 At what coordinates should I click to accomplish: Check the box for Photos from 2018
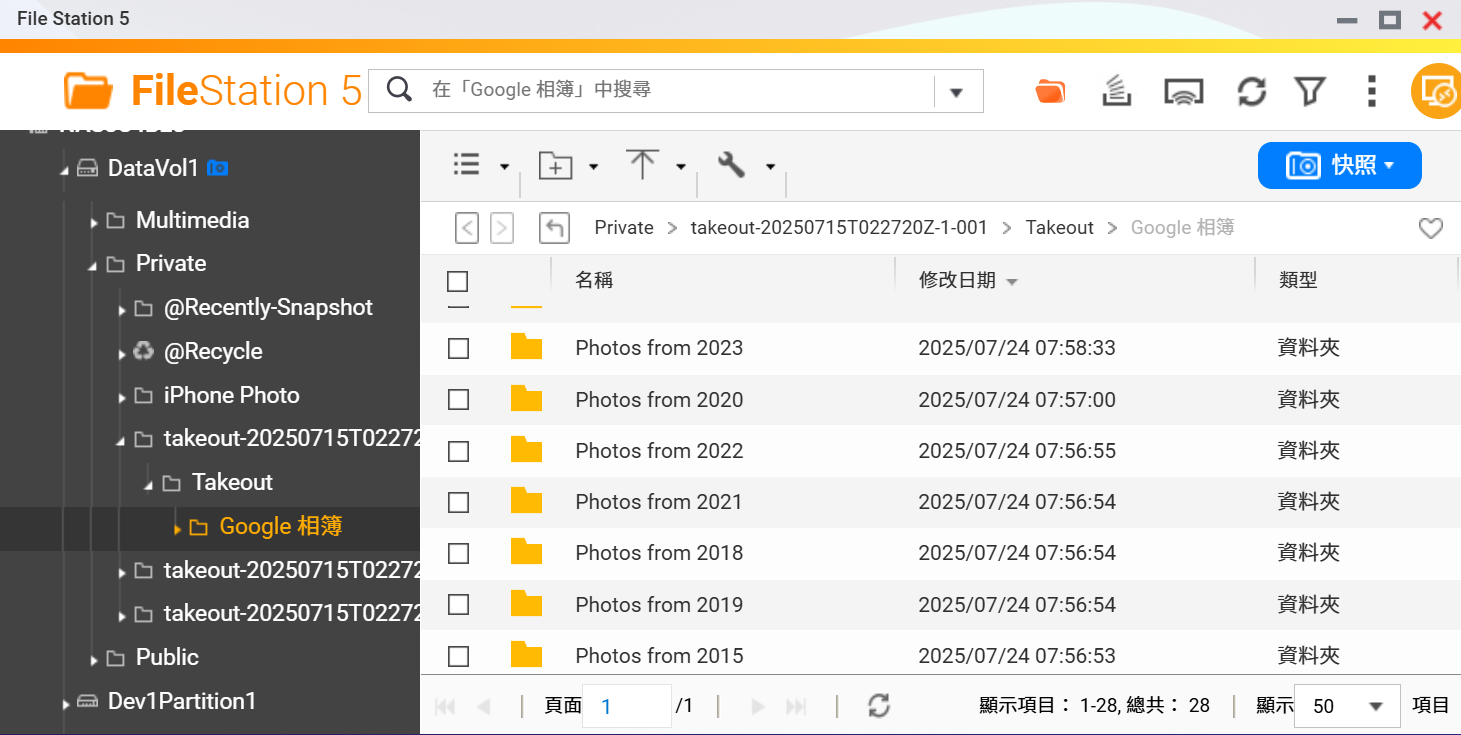tap(458, 553)
